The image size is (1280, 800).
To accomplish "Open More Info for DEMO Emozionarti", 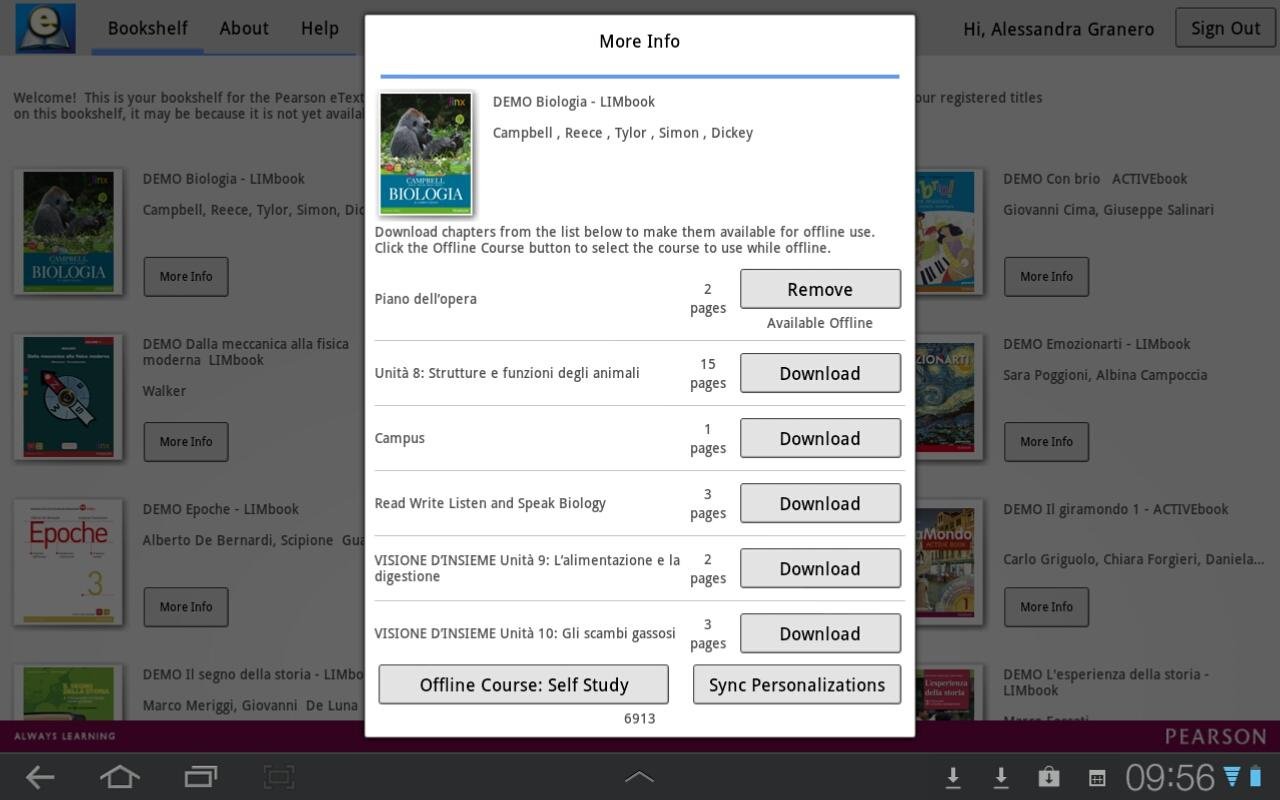I will coord(1047,441).
